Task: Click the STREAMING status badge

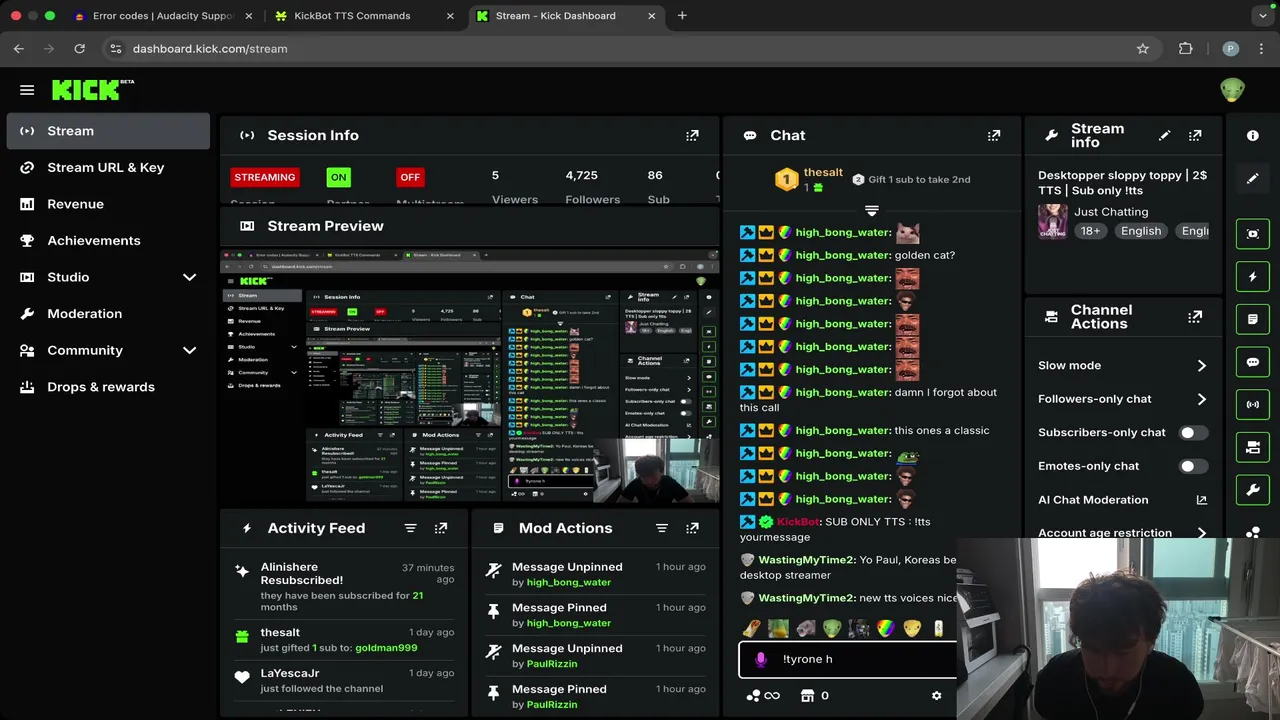Action: click(265, 177)
